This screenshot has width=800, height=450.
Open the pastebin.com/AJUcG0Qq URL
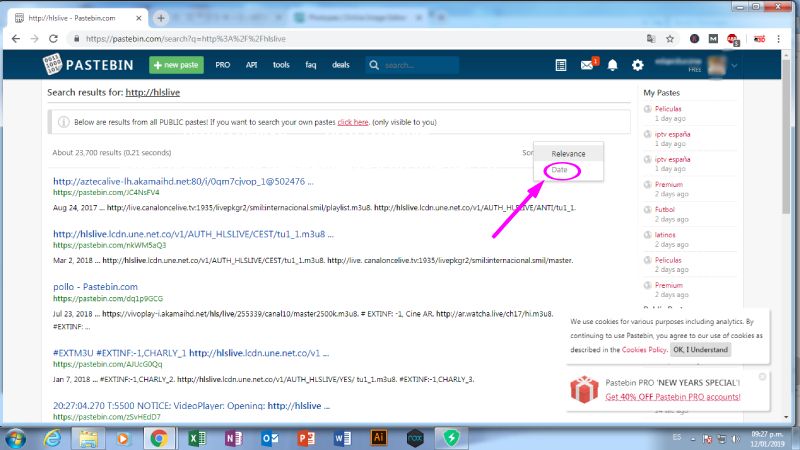point(108,364)
